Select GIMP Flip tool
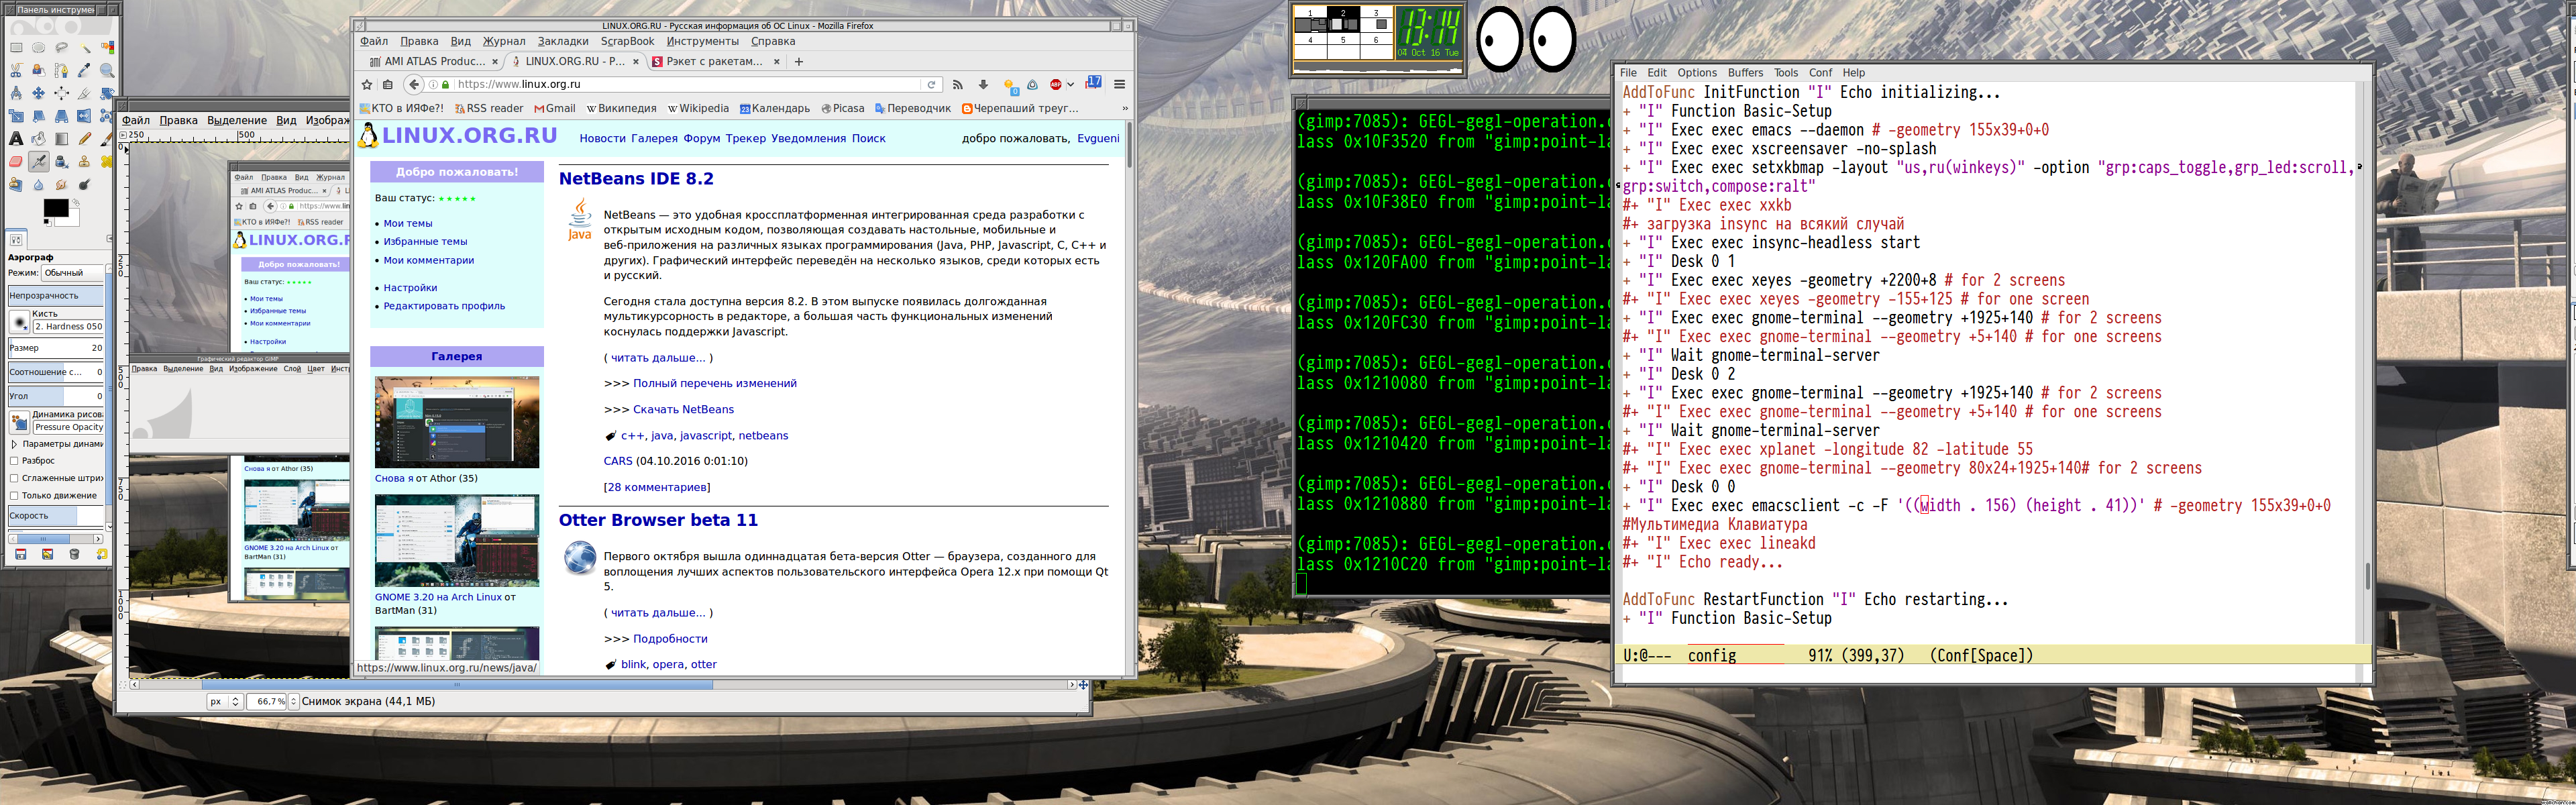Screen dimensions: 2576x805 pos(84,116)
